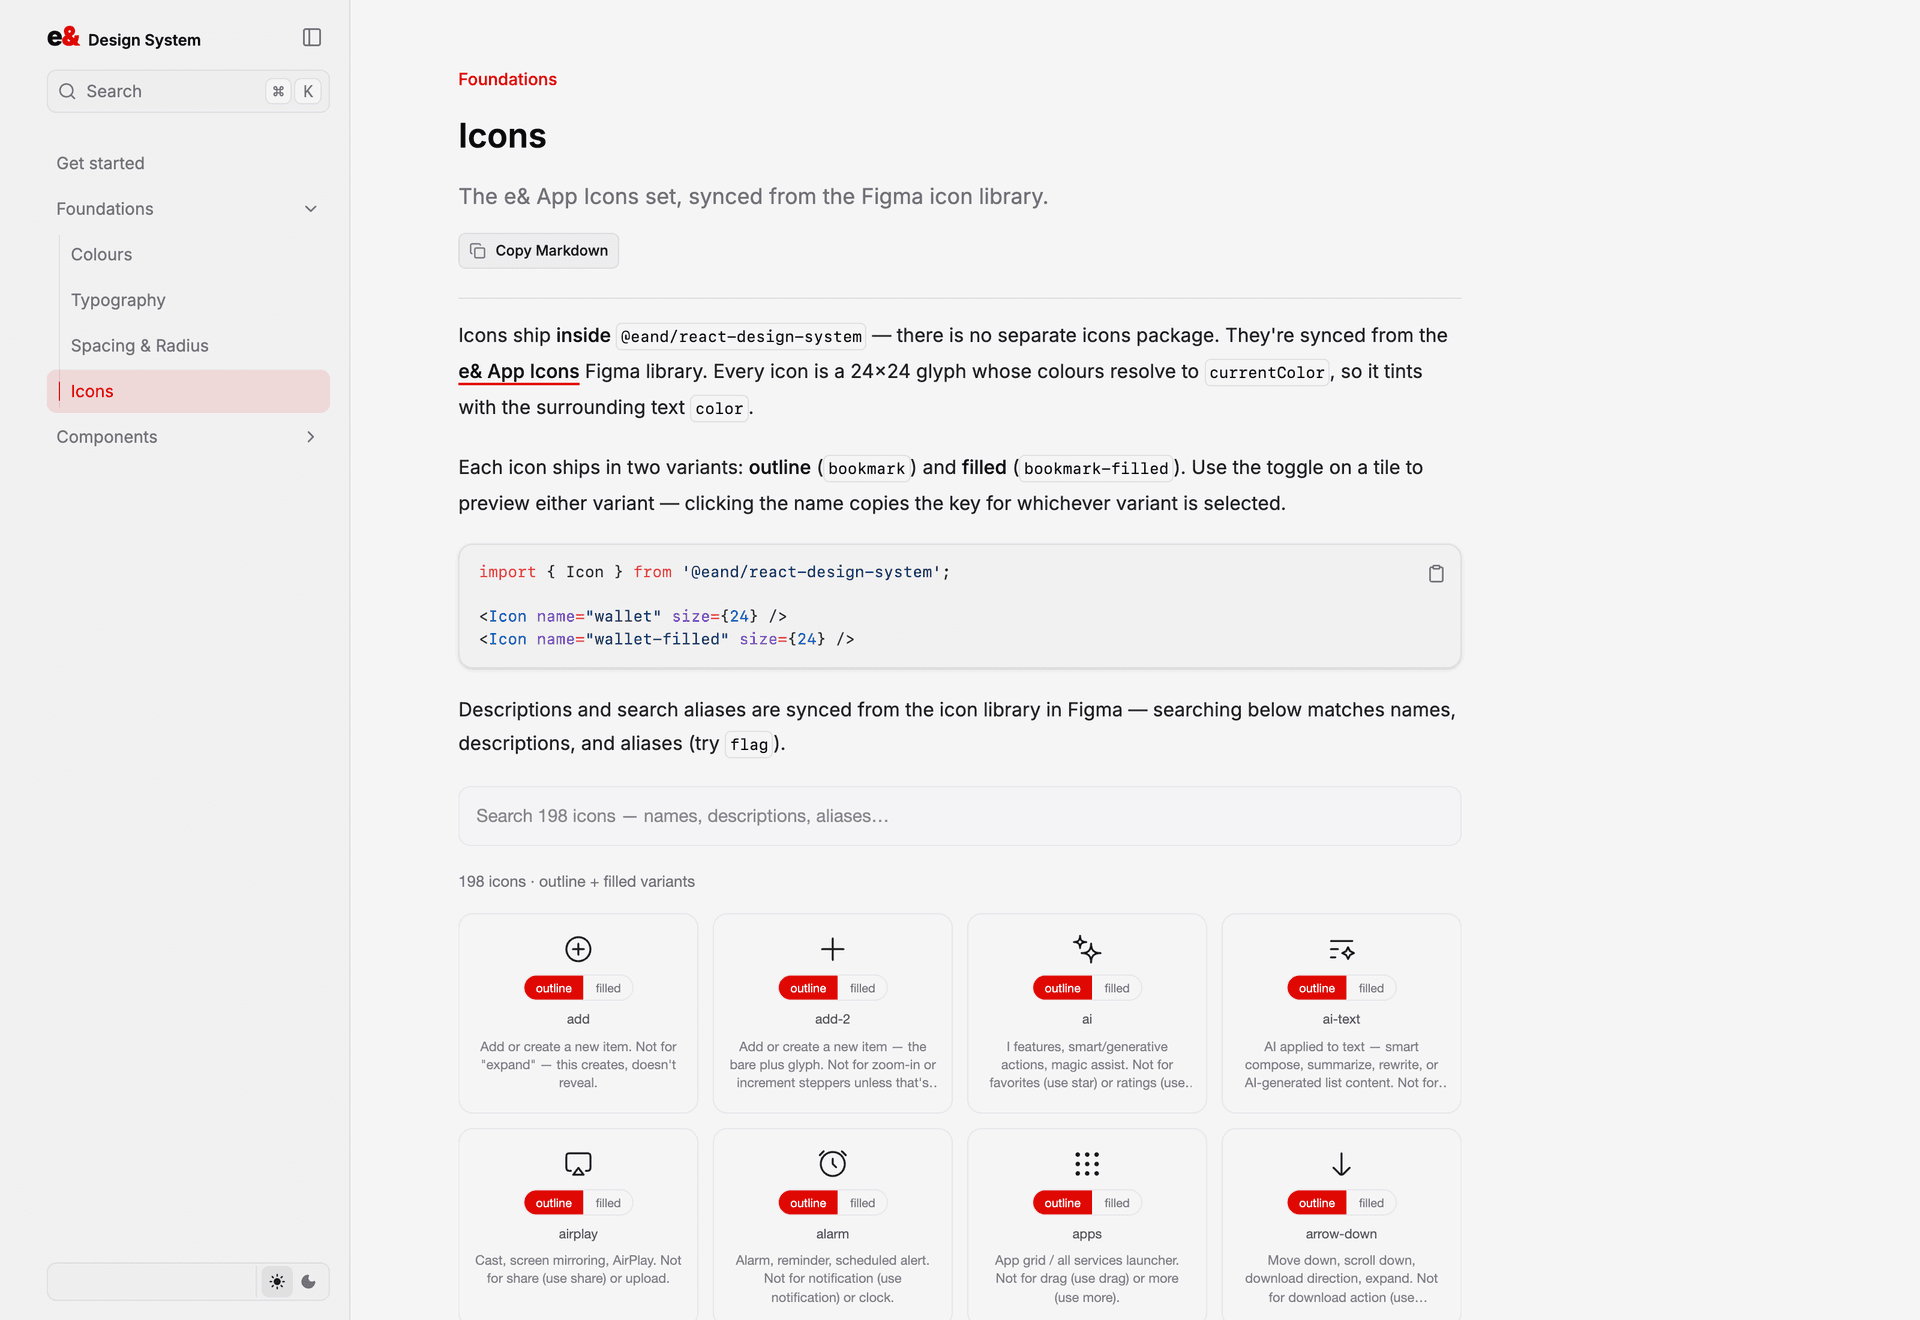Show filled variant for arrow-down icon
This screenshot has width=1920, height=1320.
click(x=1371, y=1203)
